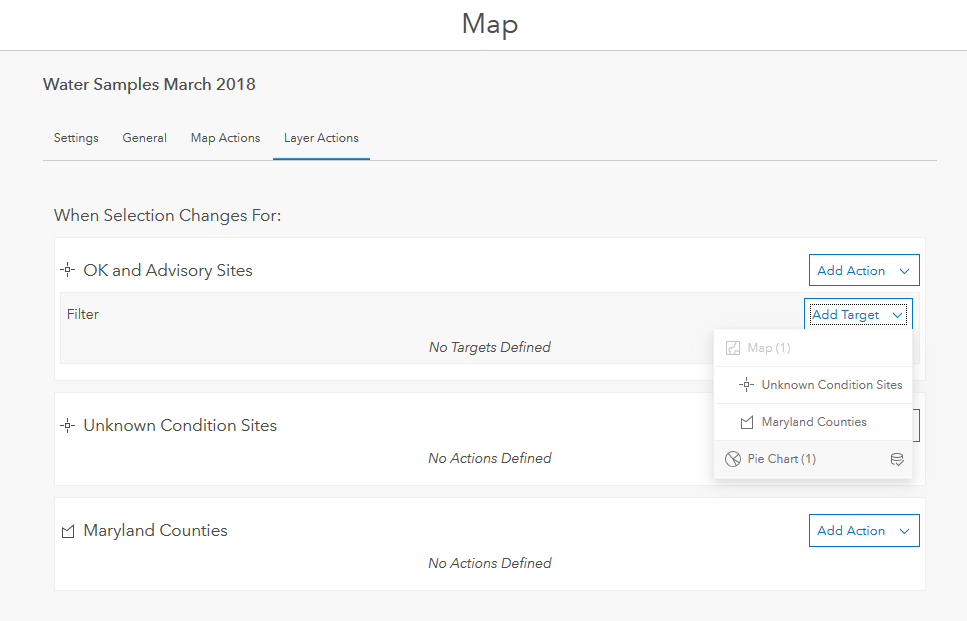
Task: Click the point icon beside OK and Advisory Sites
Action: point(68,270)
